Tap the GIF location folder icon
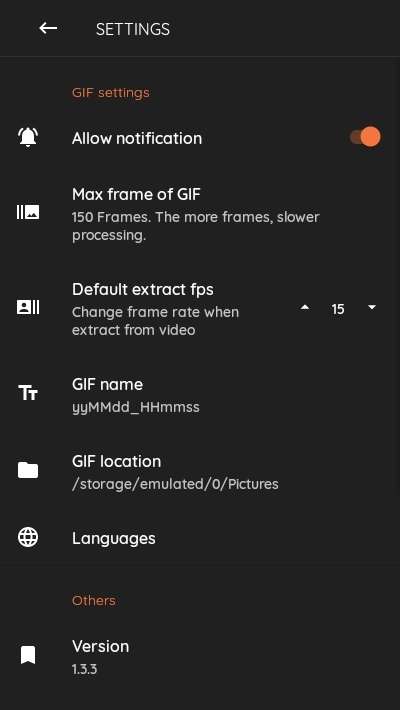 click(28, 470)
